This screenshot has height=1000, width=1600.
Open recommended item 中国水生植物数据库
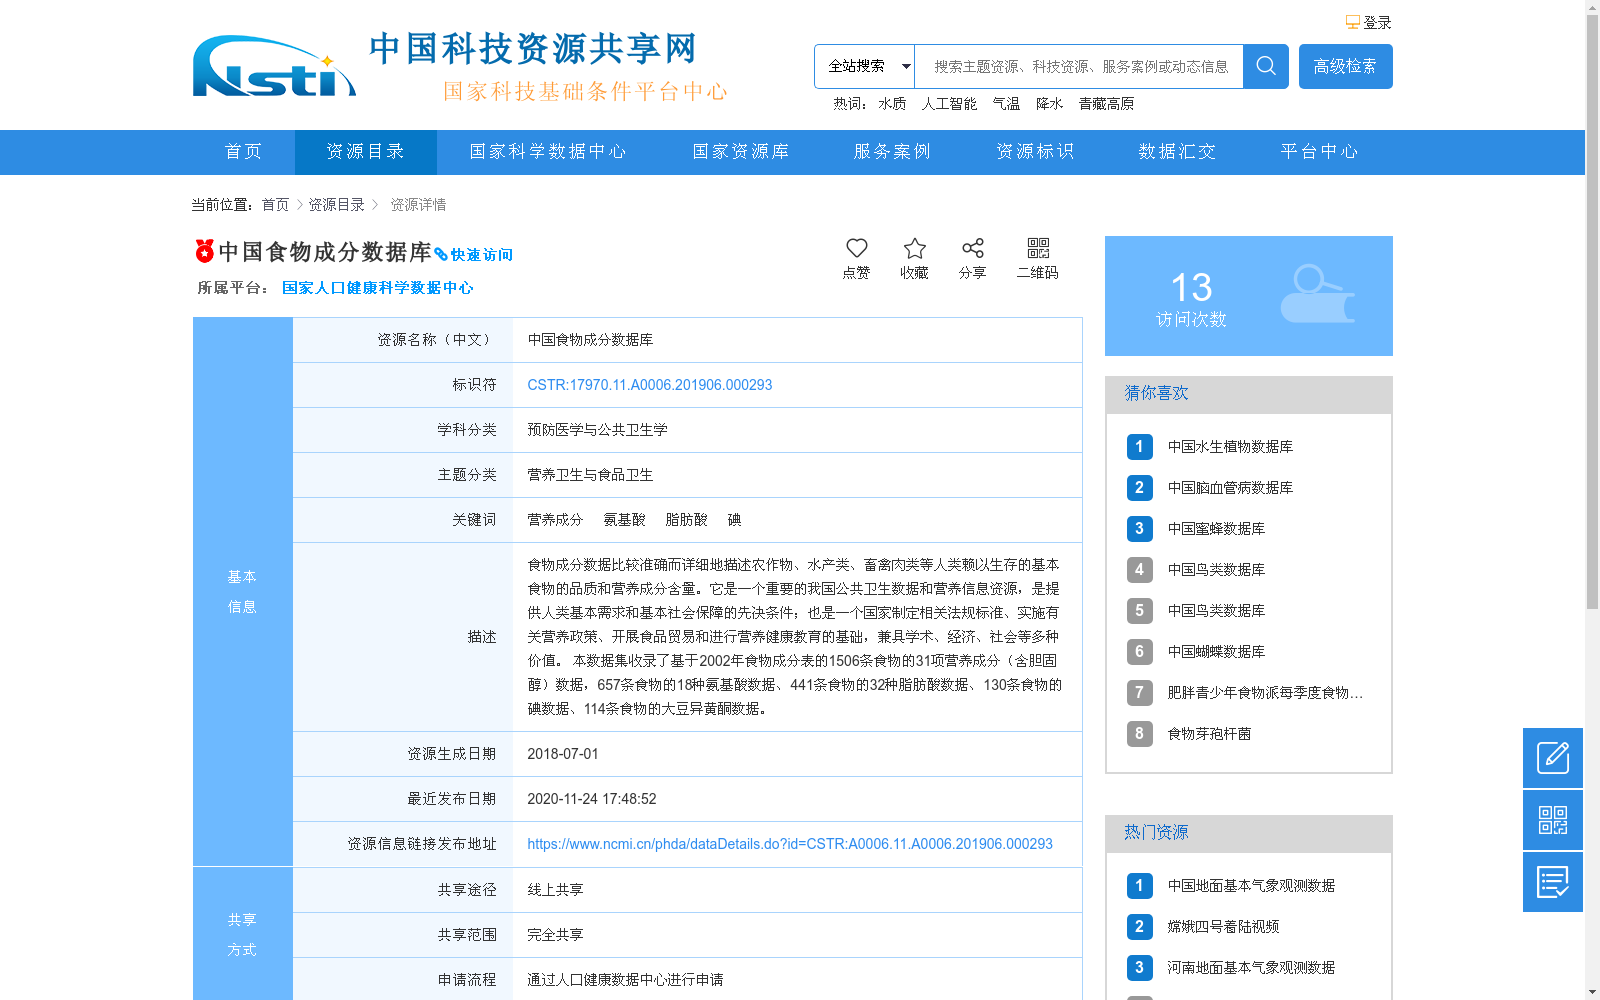pyautogui.click(x=1230, y=447)
